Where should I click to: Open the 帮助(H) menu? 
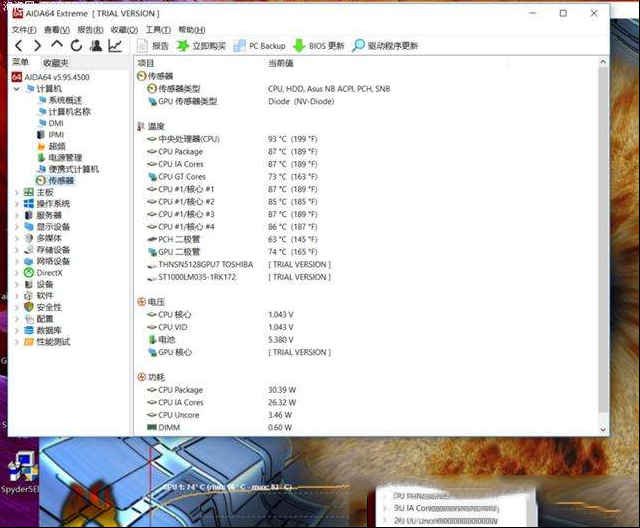[x=192, y=30]
